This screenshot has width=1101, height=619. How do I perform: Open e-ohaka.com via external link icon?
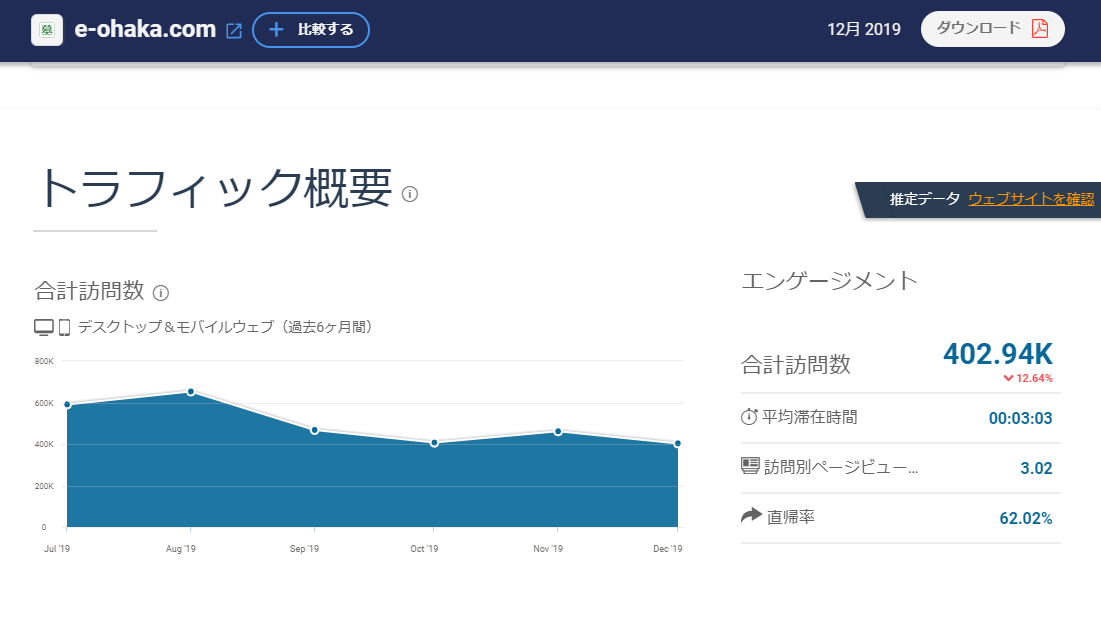click(x=234, y=31)
